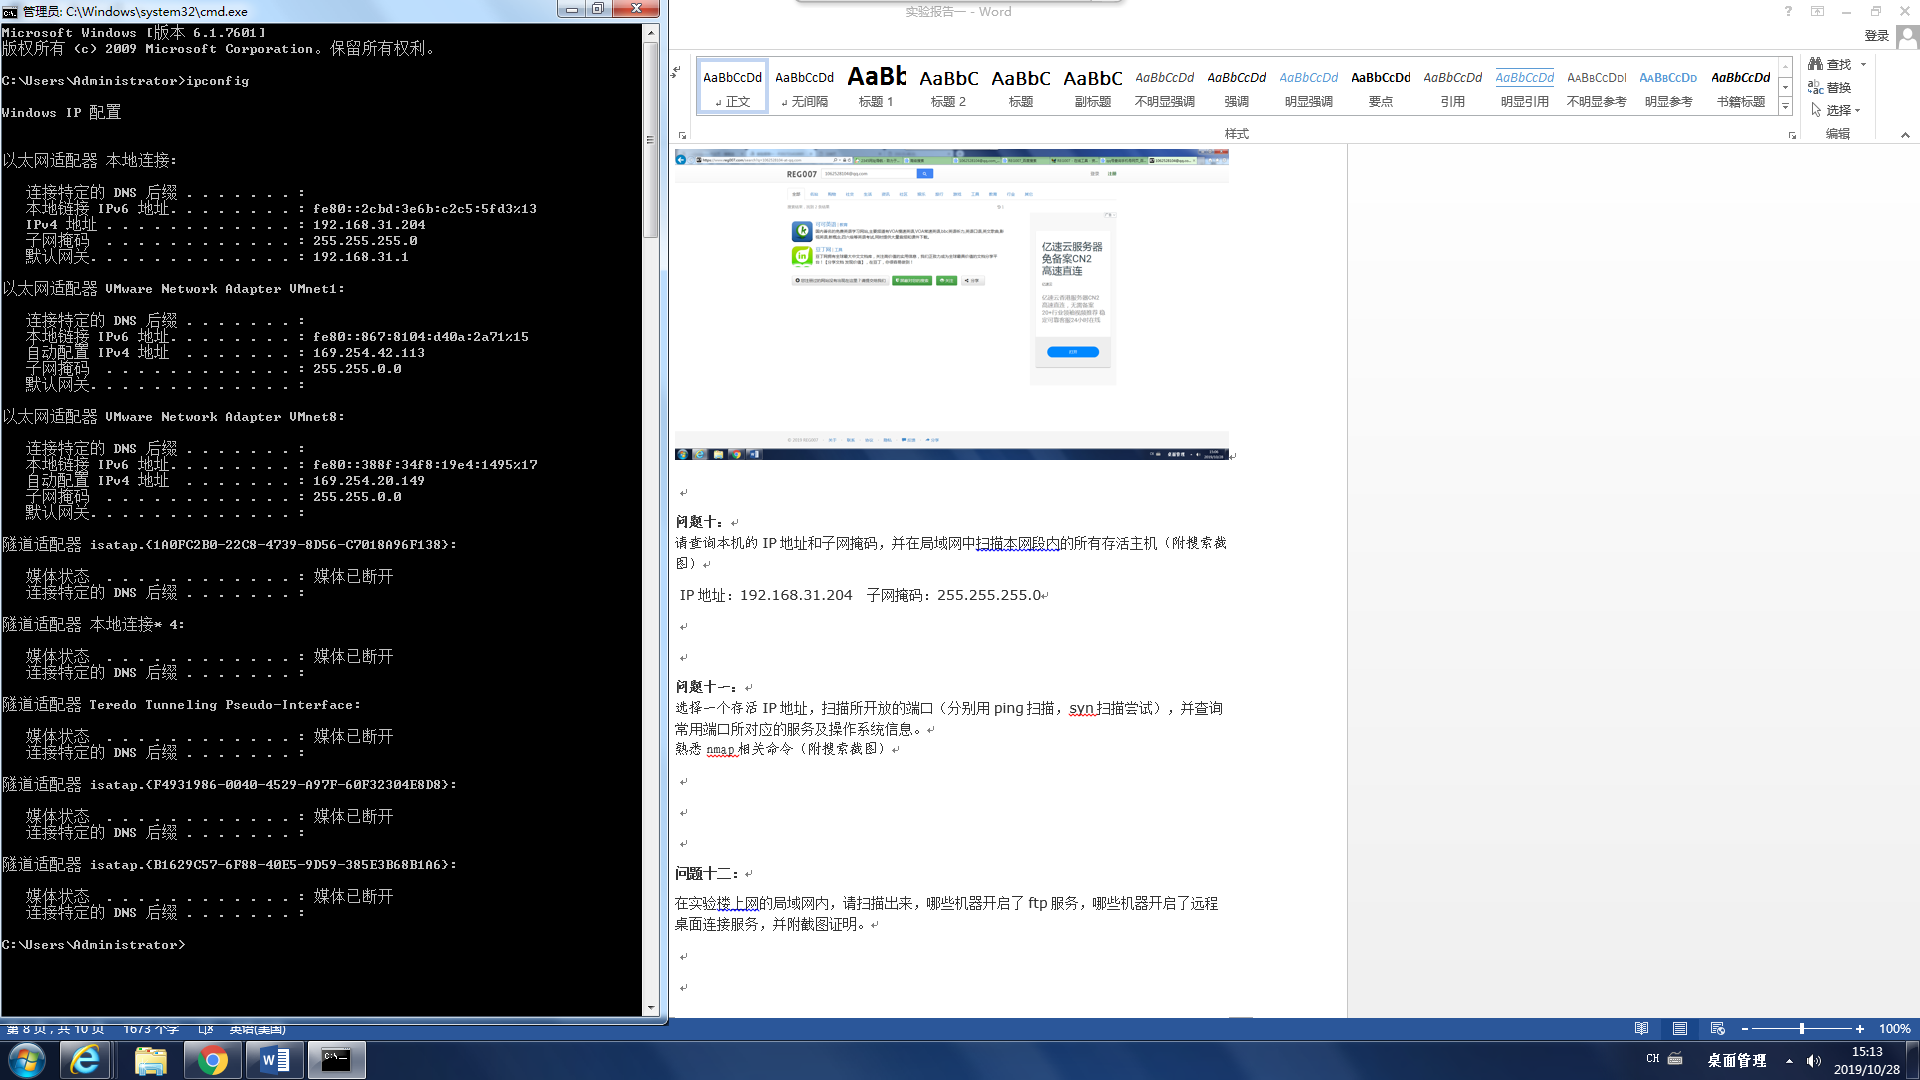Open Google Chrome from the taskbar
This screenshot has width=1920, height=1080.
click(212, 1060)
